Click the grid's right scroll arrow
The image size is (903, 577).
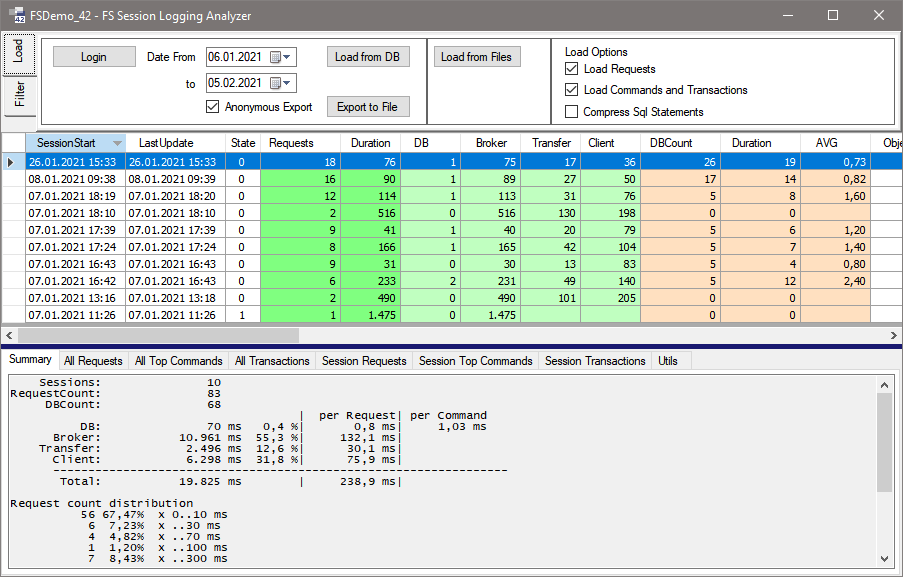(893, 335)
